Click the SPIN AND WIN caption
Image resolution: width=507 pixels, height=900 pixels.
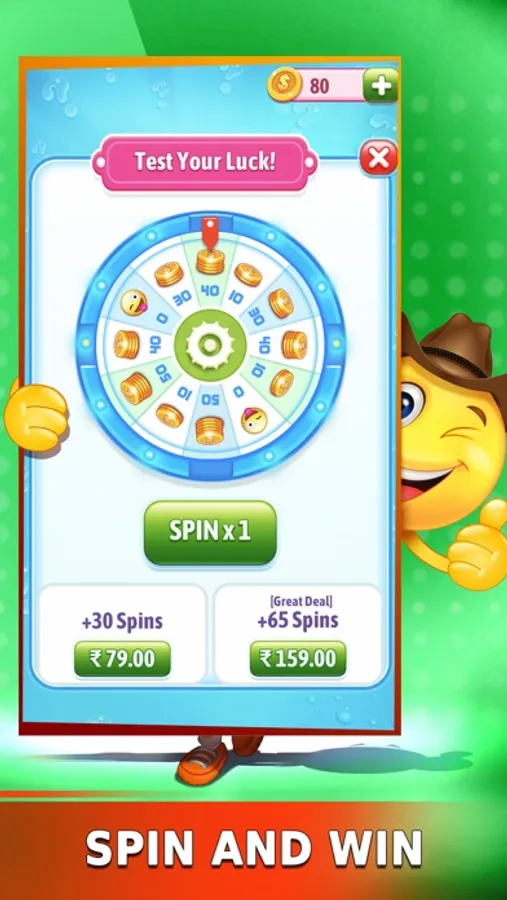pos(254,848)
